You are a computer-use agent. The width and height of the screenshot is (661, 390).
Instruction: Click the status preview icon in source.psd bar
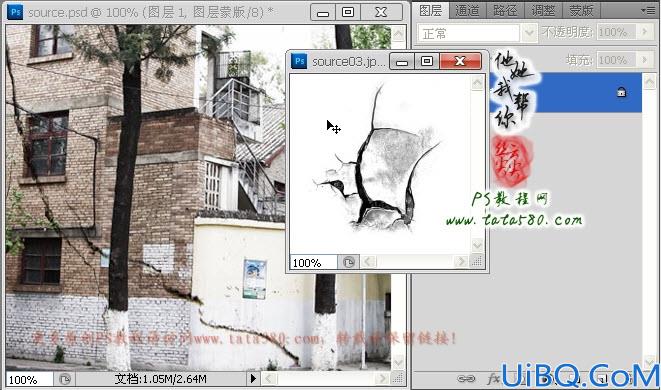(65, 379)
